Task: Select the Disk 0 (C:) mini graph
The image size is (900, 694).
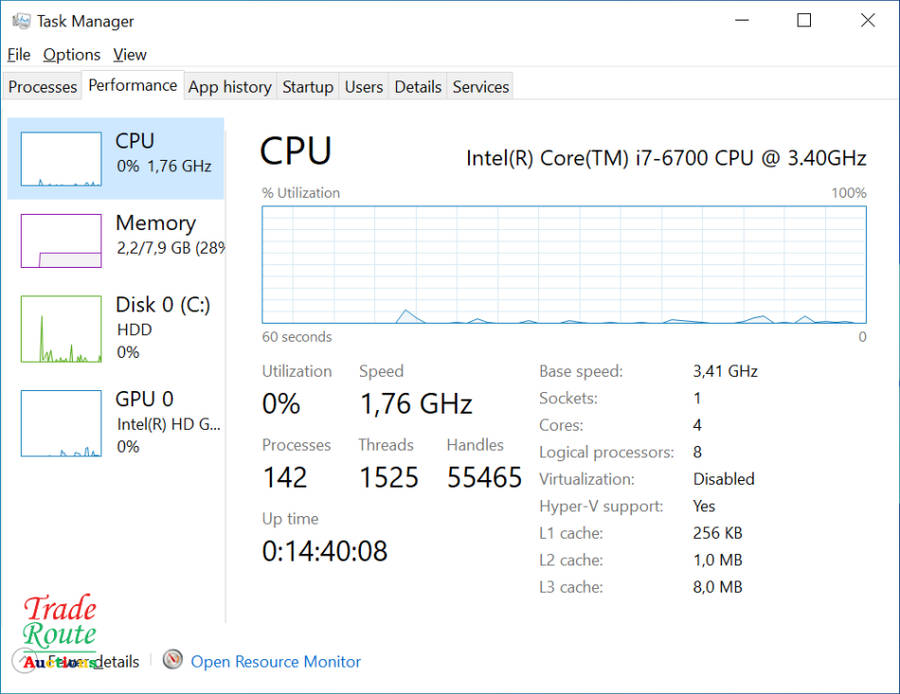Action: [61, 329]
